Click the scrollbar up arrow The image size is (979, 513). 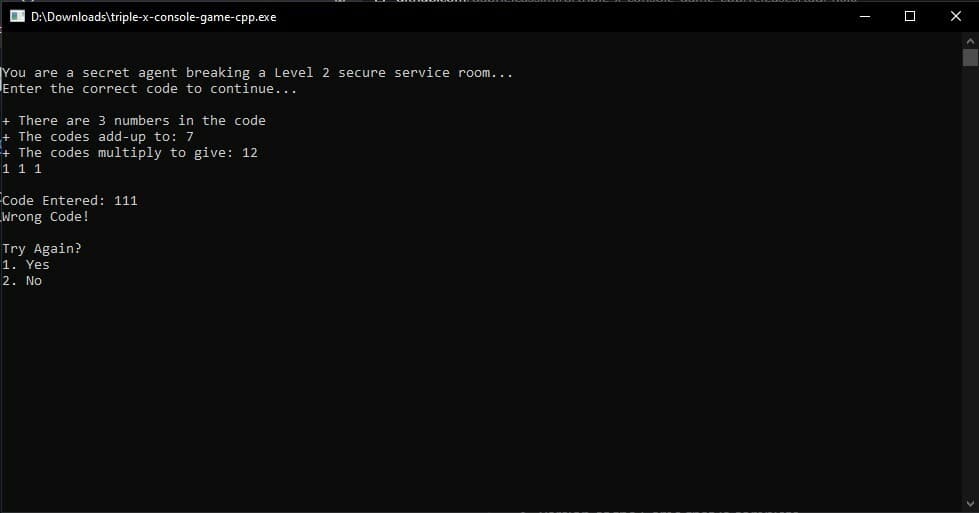pos(970,41)
